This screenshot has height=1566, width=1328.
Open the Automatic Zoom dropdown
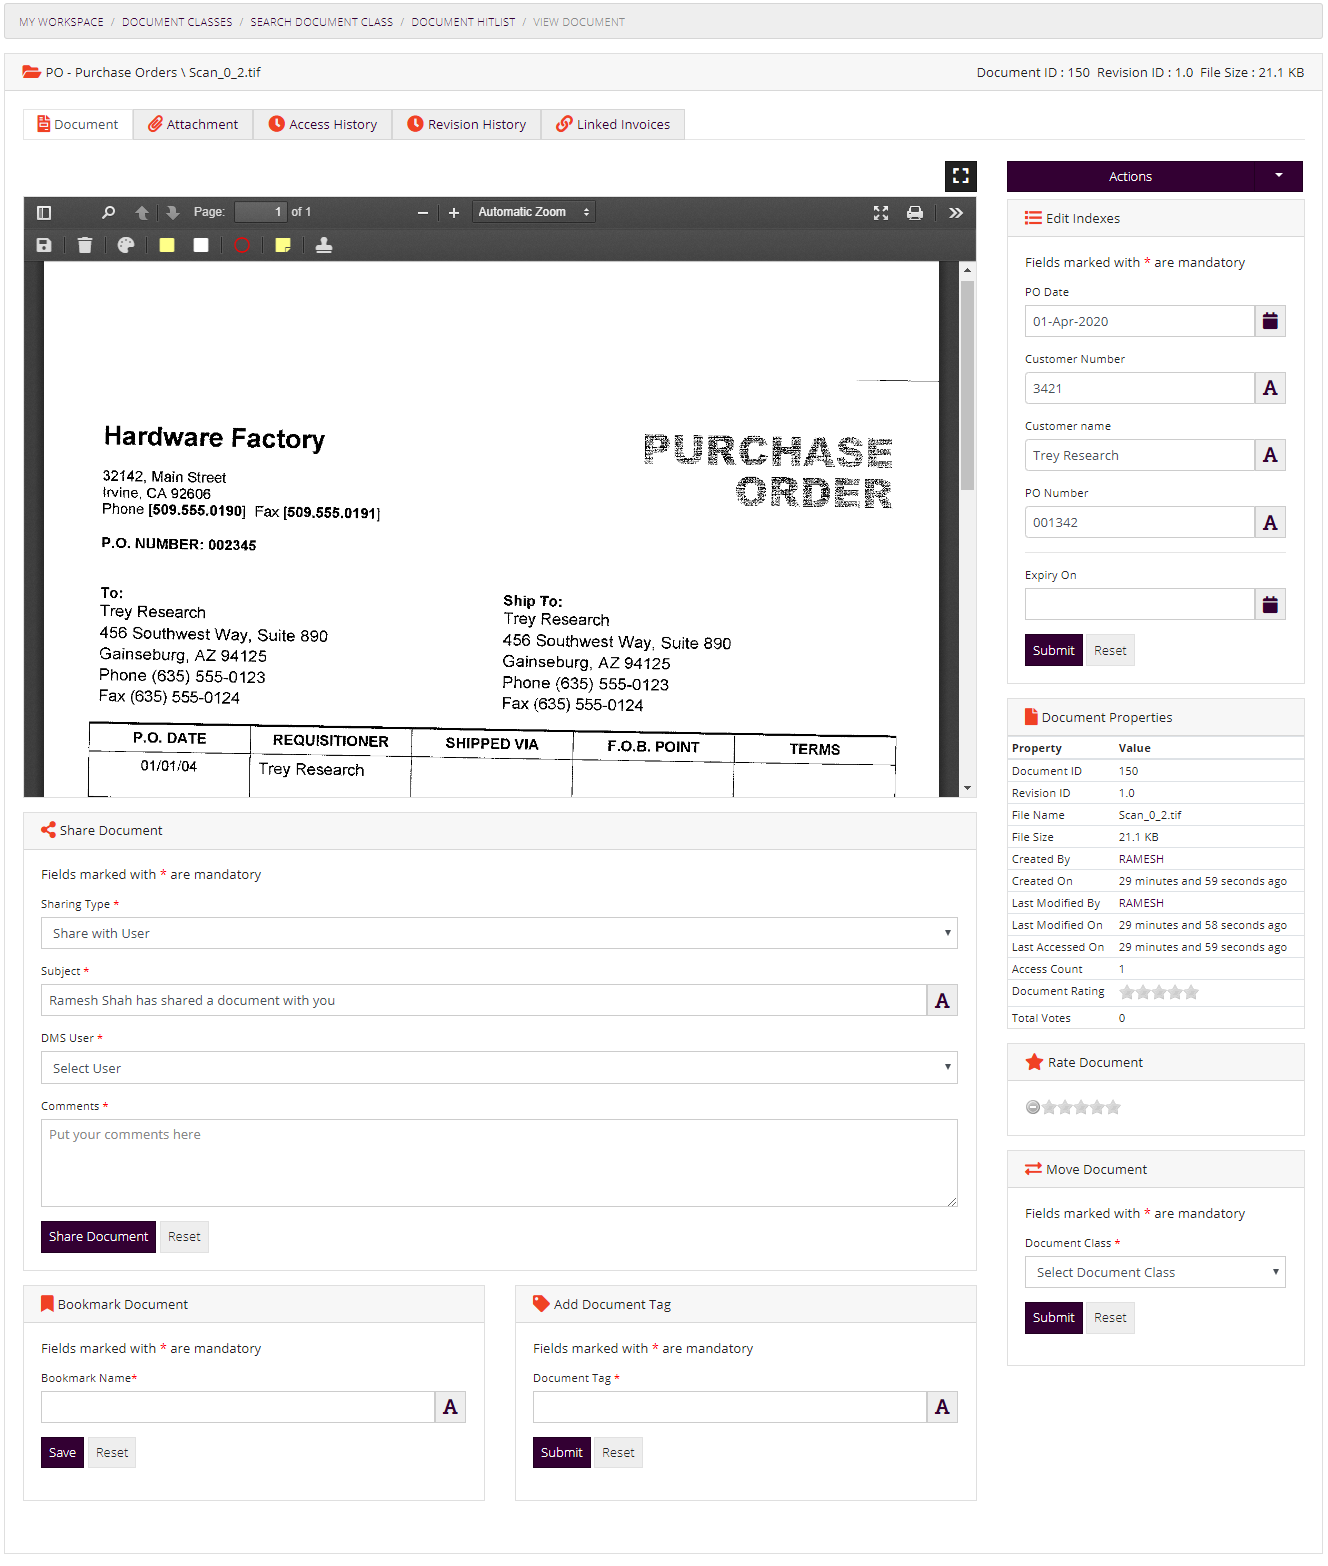(x=533, y=212)
